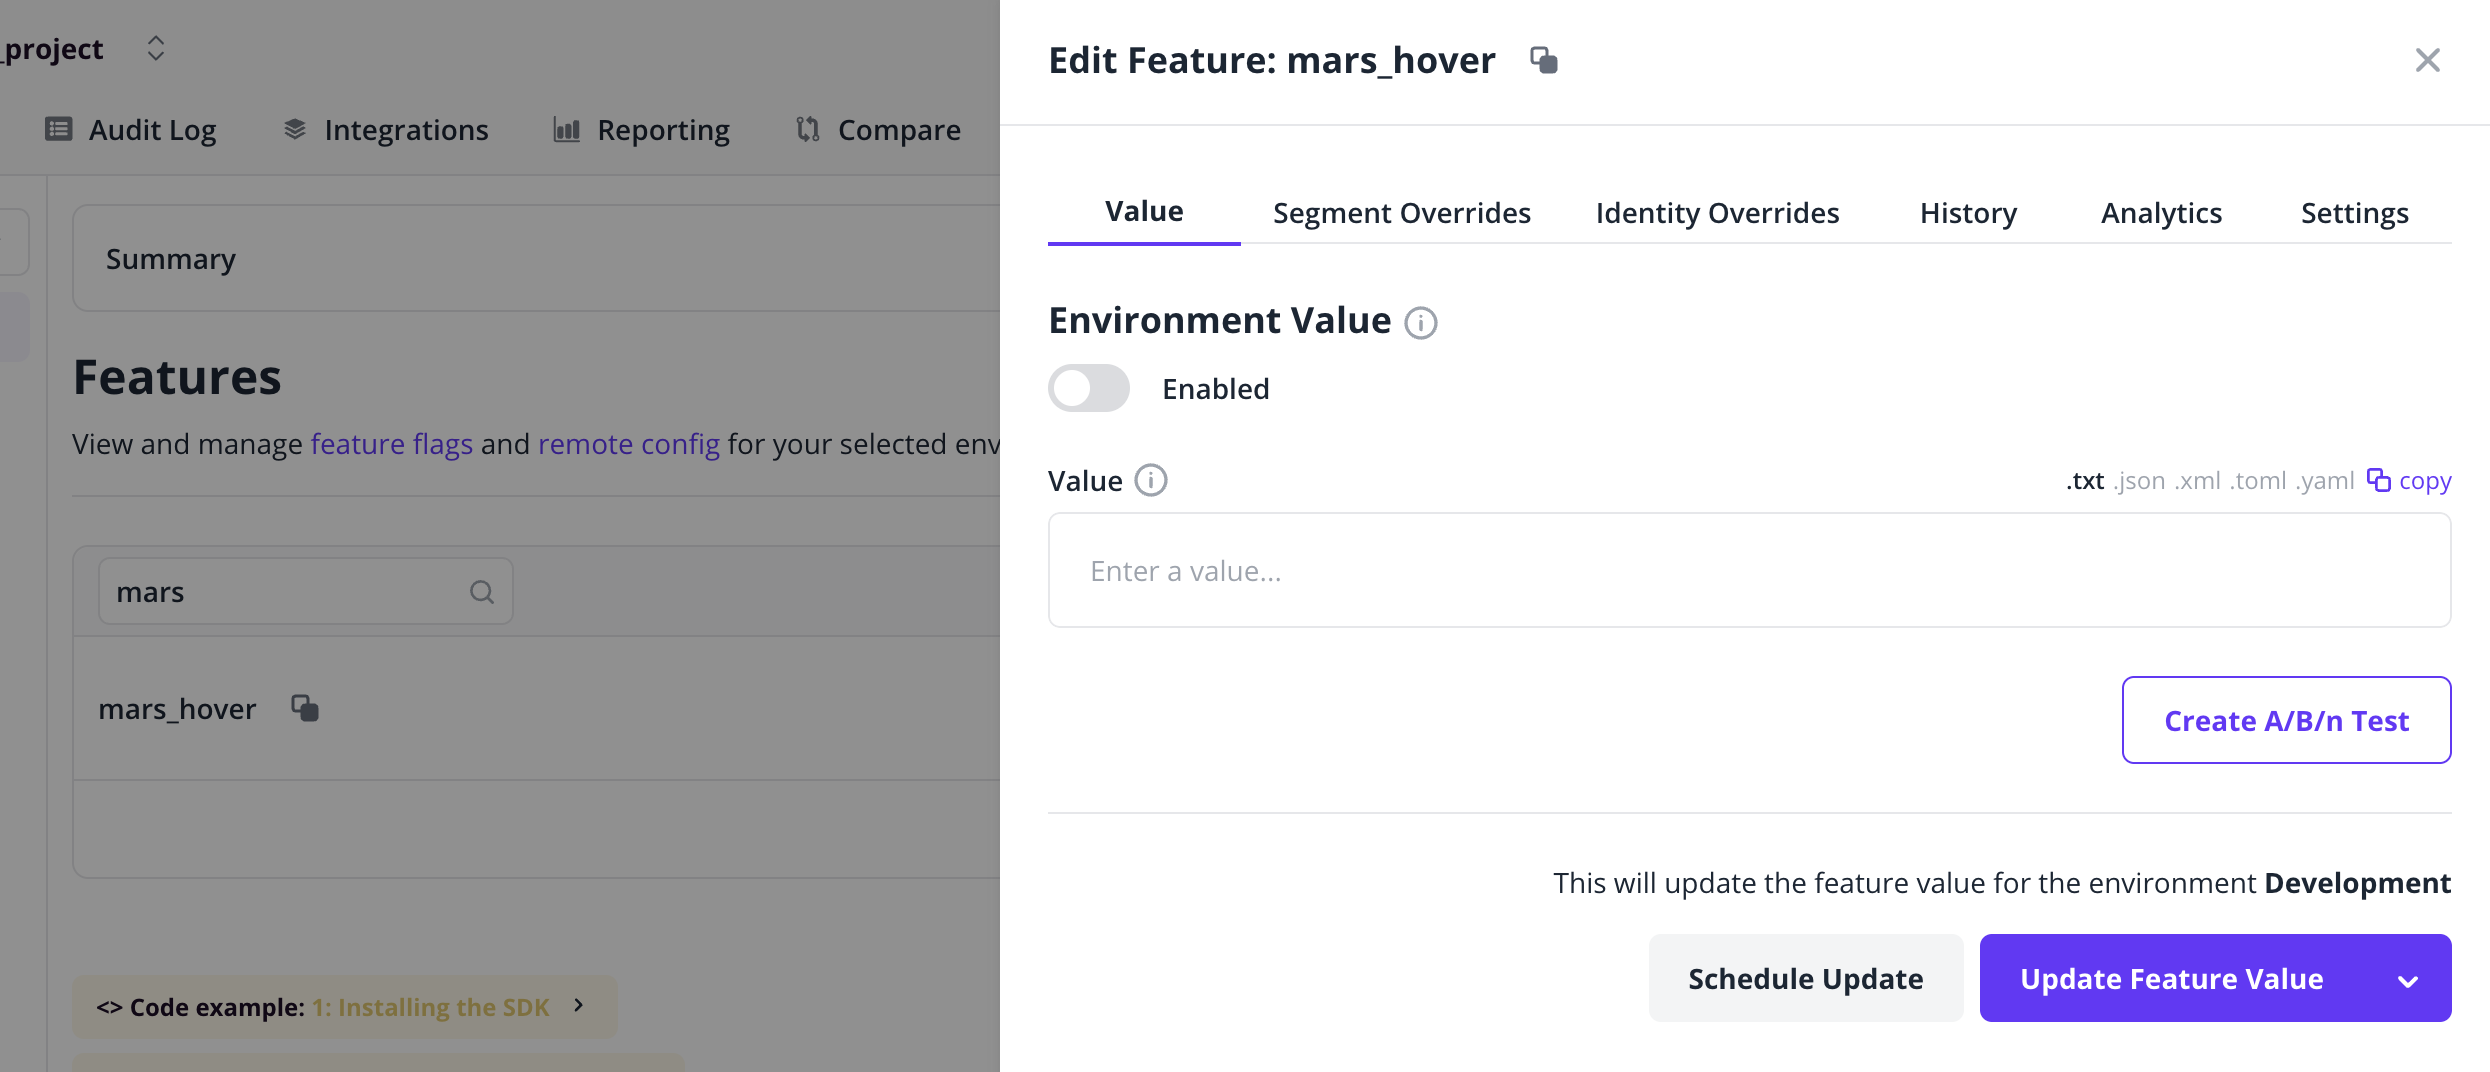This screenshot has width=2490, height=1072.
Task: Click the Compare arrows icon
Action: pos(806,129)
